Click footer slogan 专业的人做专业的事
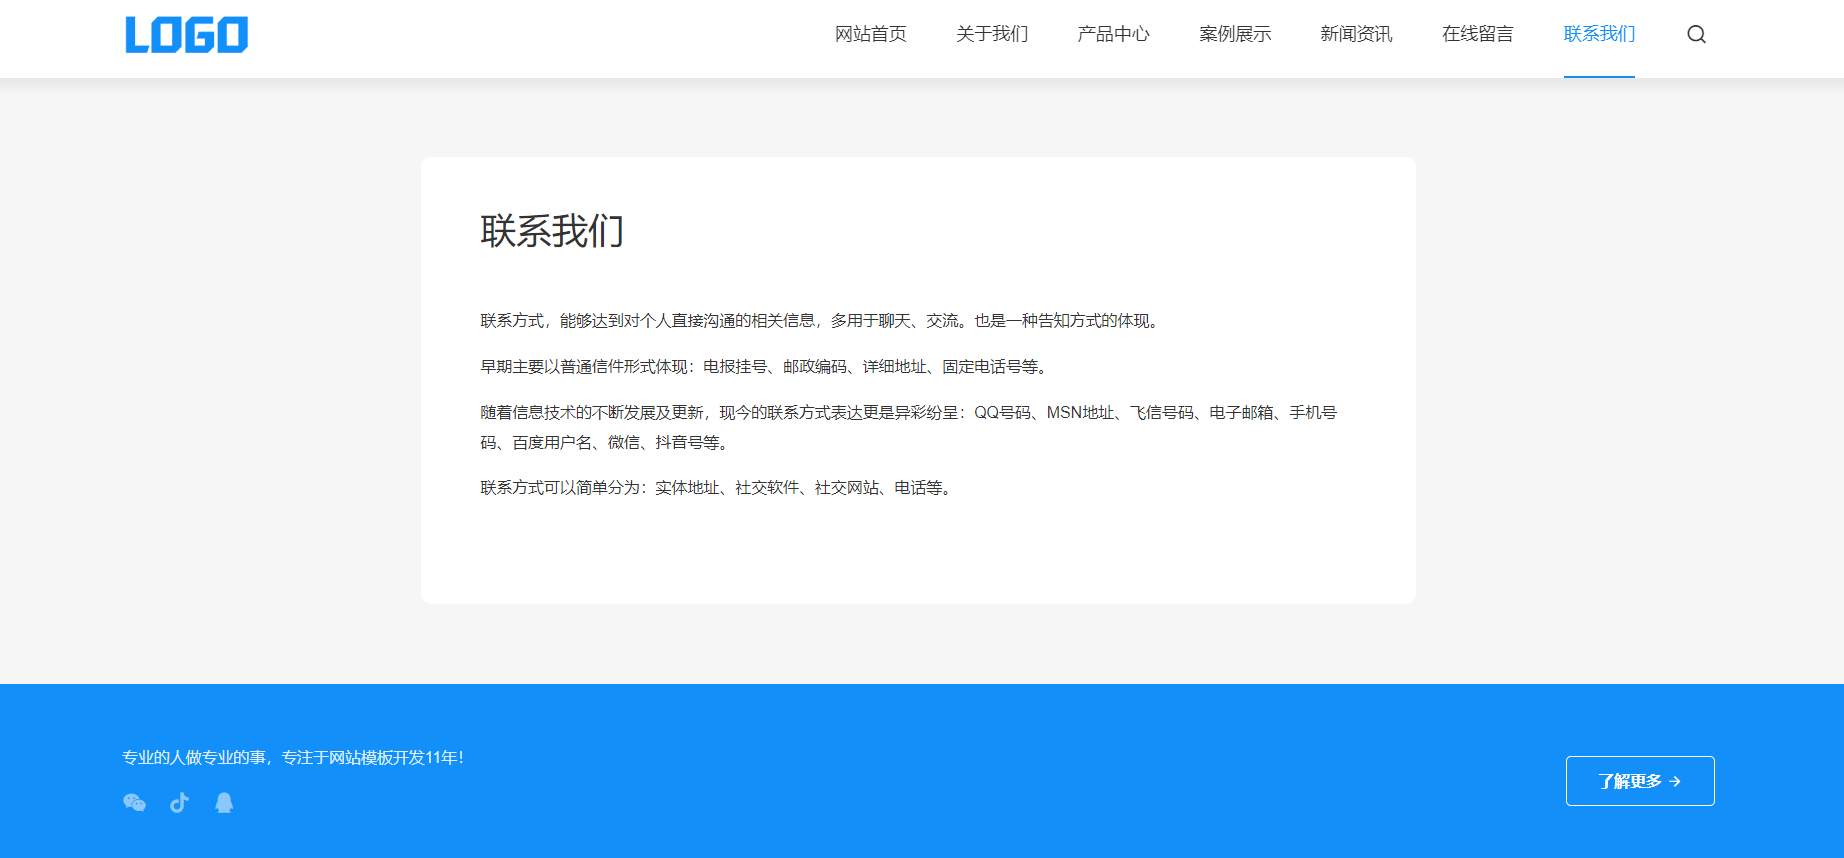1844x858 pixels. tap(293, 758)
